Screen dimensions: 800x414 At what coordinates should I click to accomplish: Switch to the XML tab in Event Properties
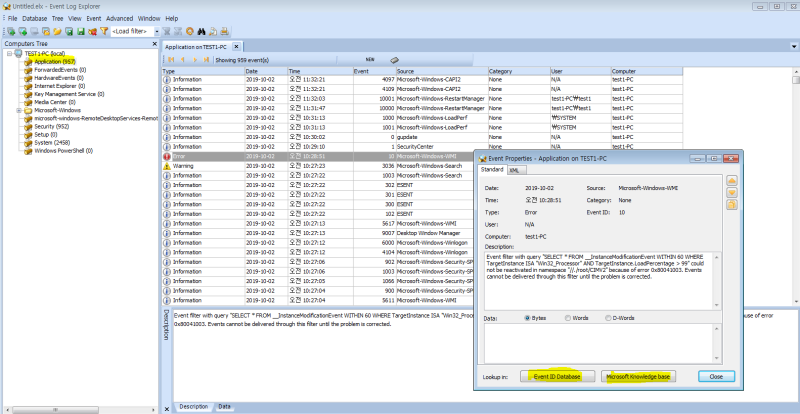pyautogui.click(x=517, y=171)
